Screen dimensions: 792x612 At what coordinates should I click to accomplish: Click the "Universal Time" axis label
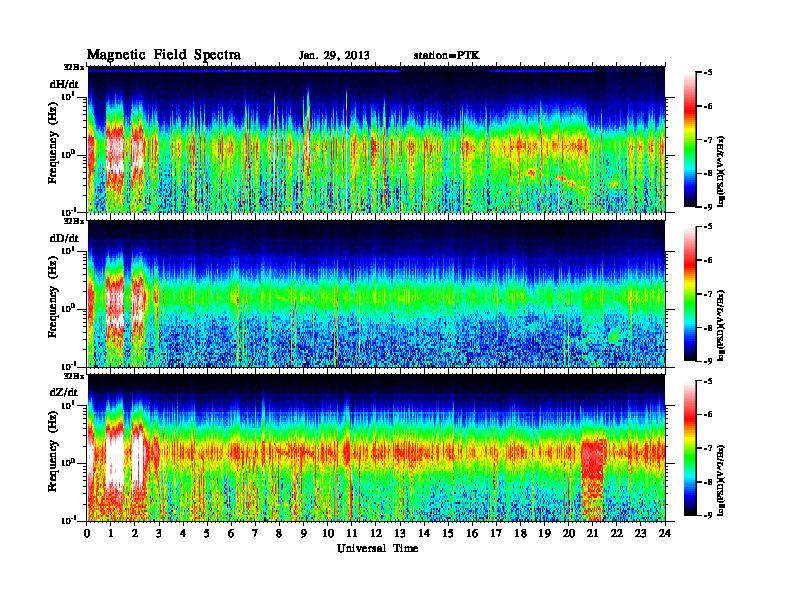click(x=377, y=548)
